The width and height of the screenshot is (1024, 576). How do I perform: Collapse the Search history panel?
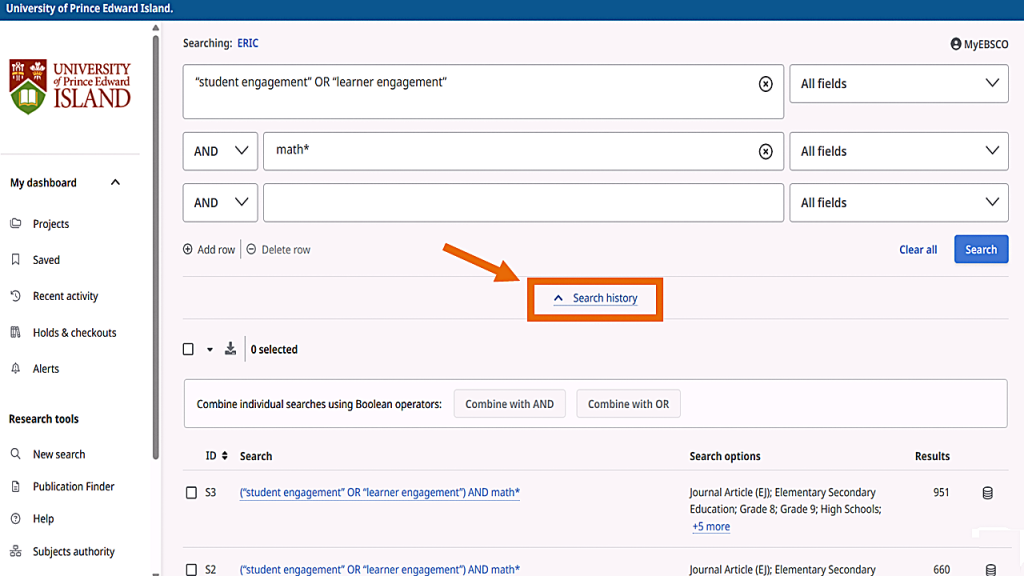click(595, 298)
